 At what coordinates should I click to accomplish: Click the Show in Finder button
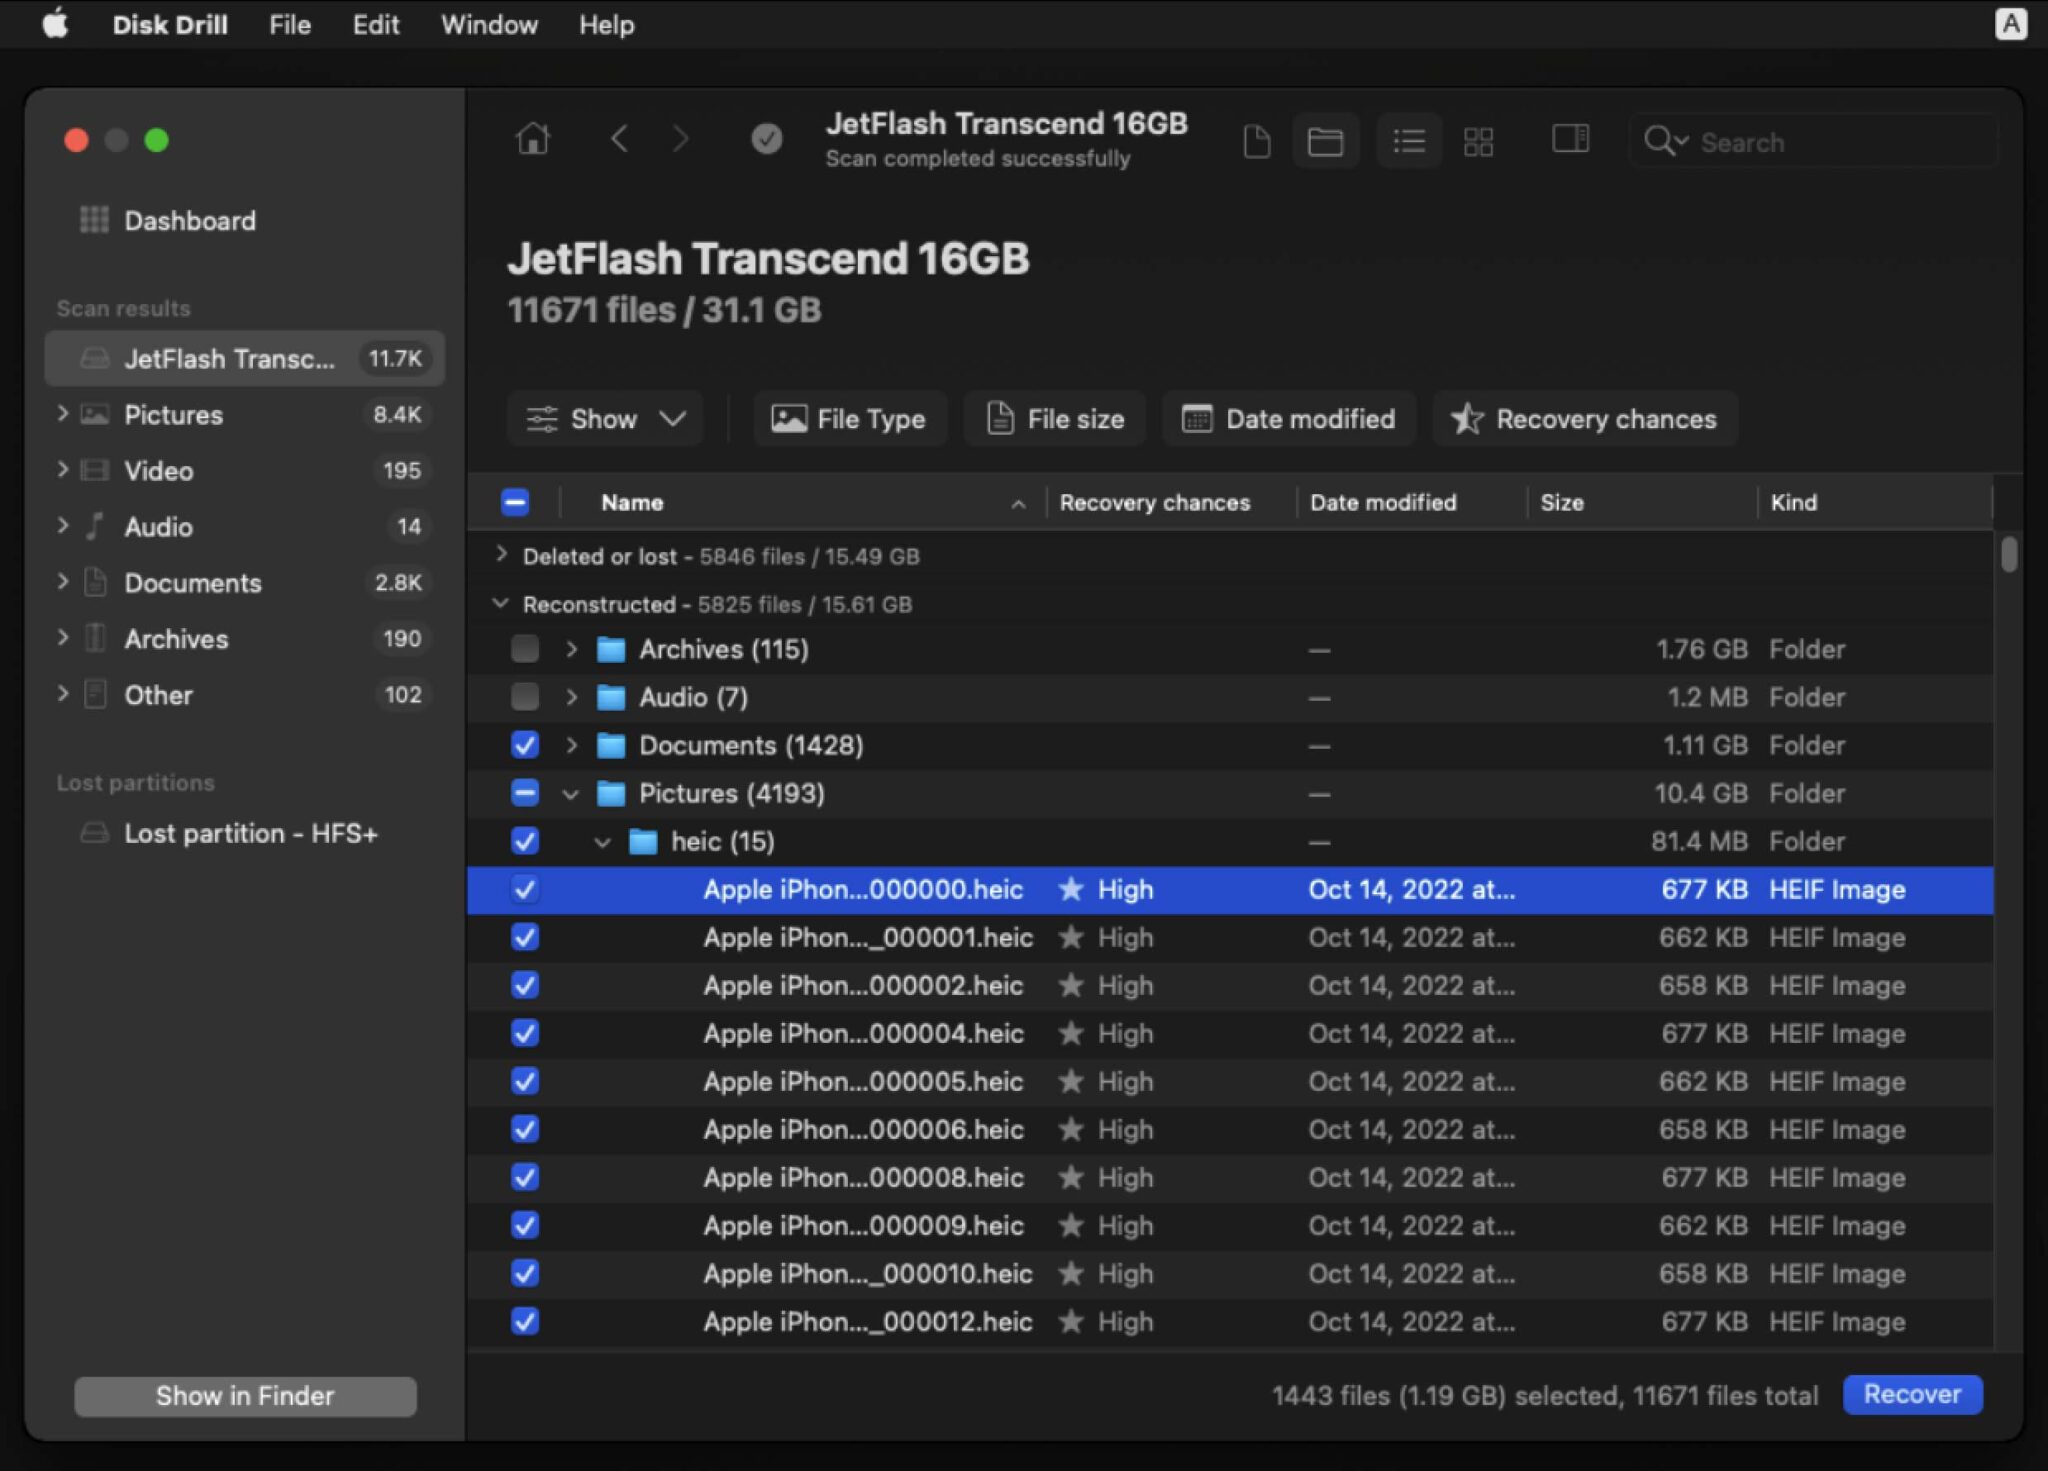pyautogui.click(x=245, y=1396)
